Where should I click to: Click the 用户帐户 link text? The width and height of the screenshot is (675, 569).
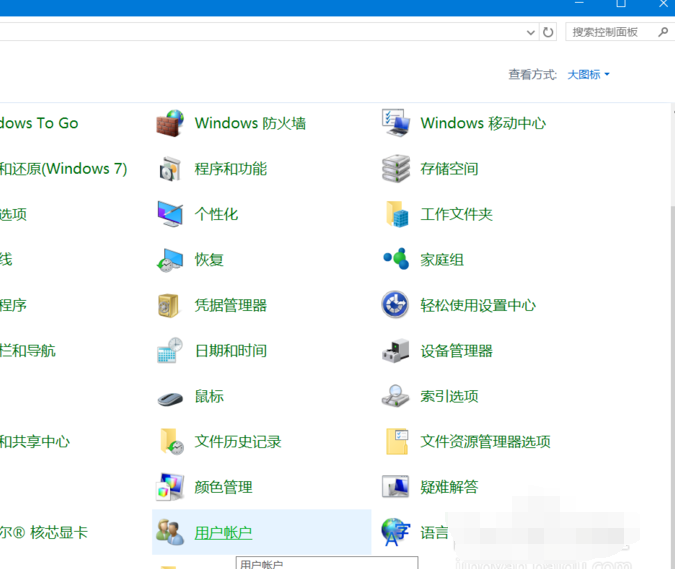[223, 533]
